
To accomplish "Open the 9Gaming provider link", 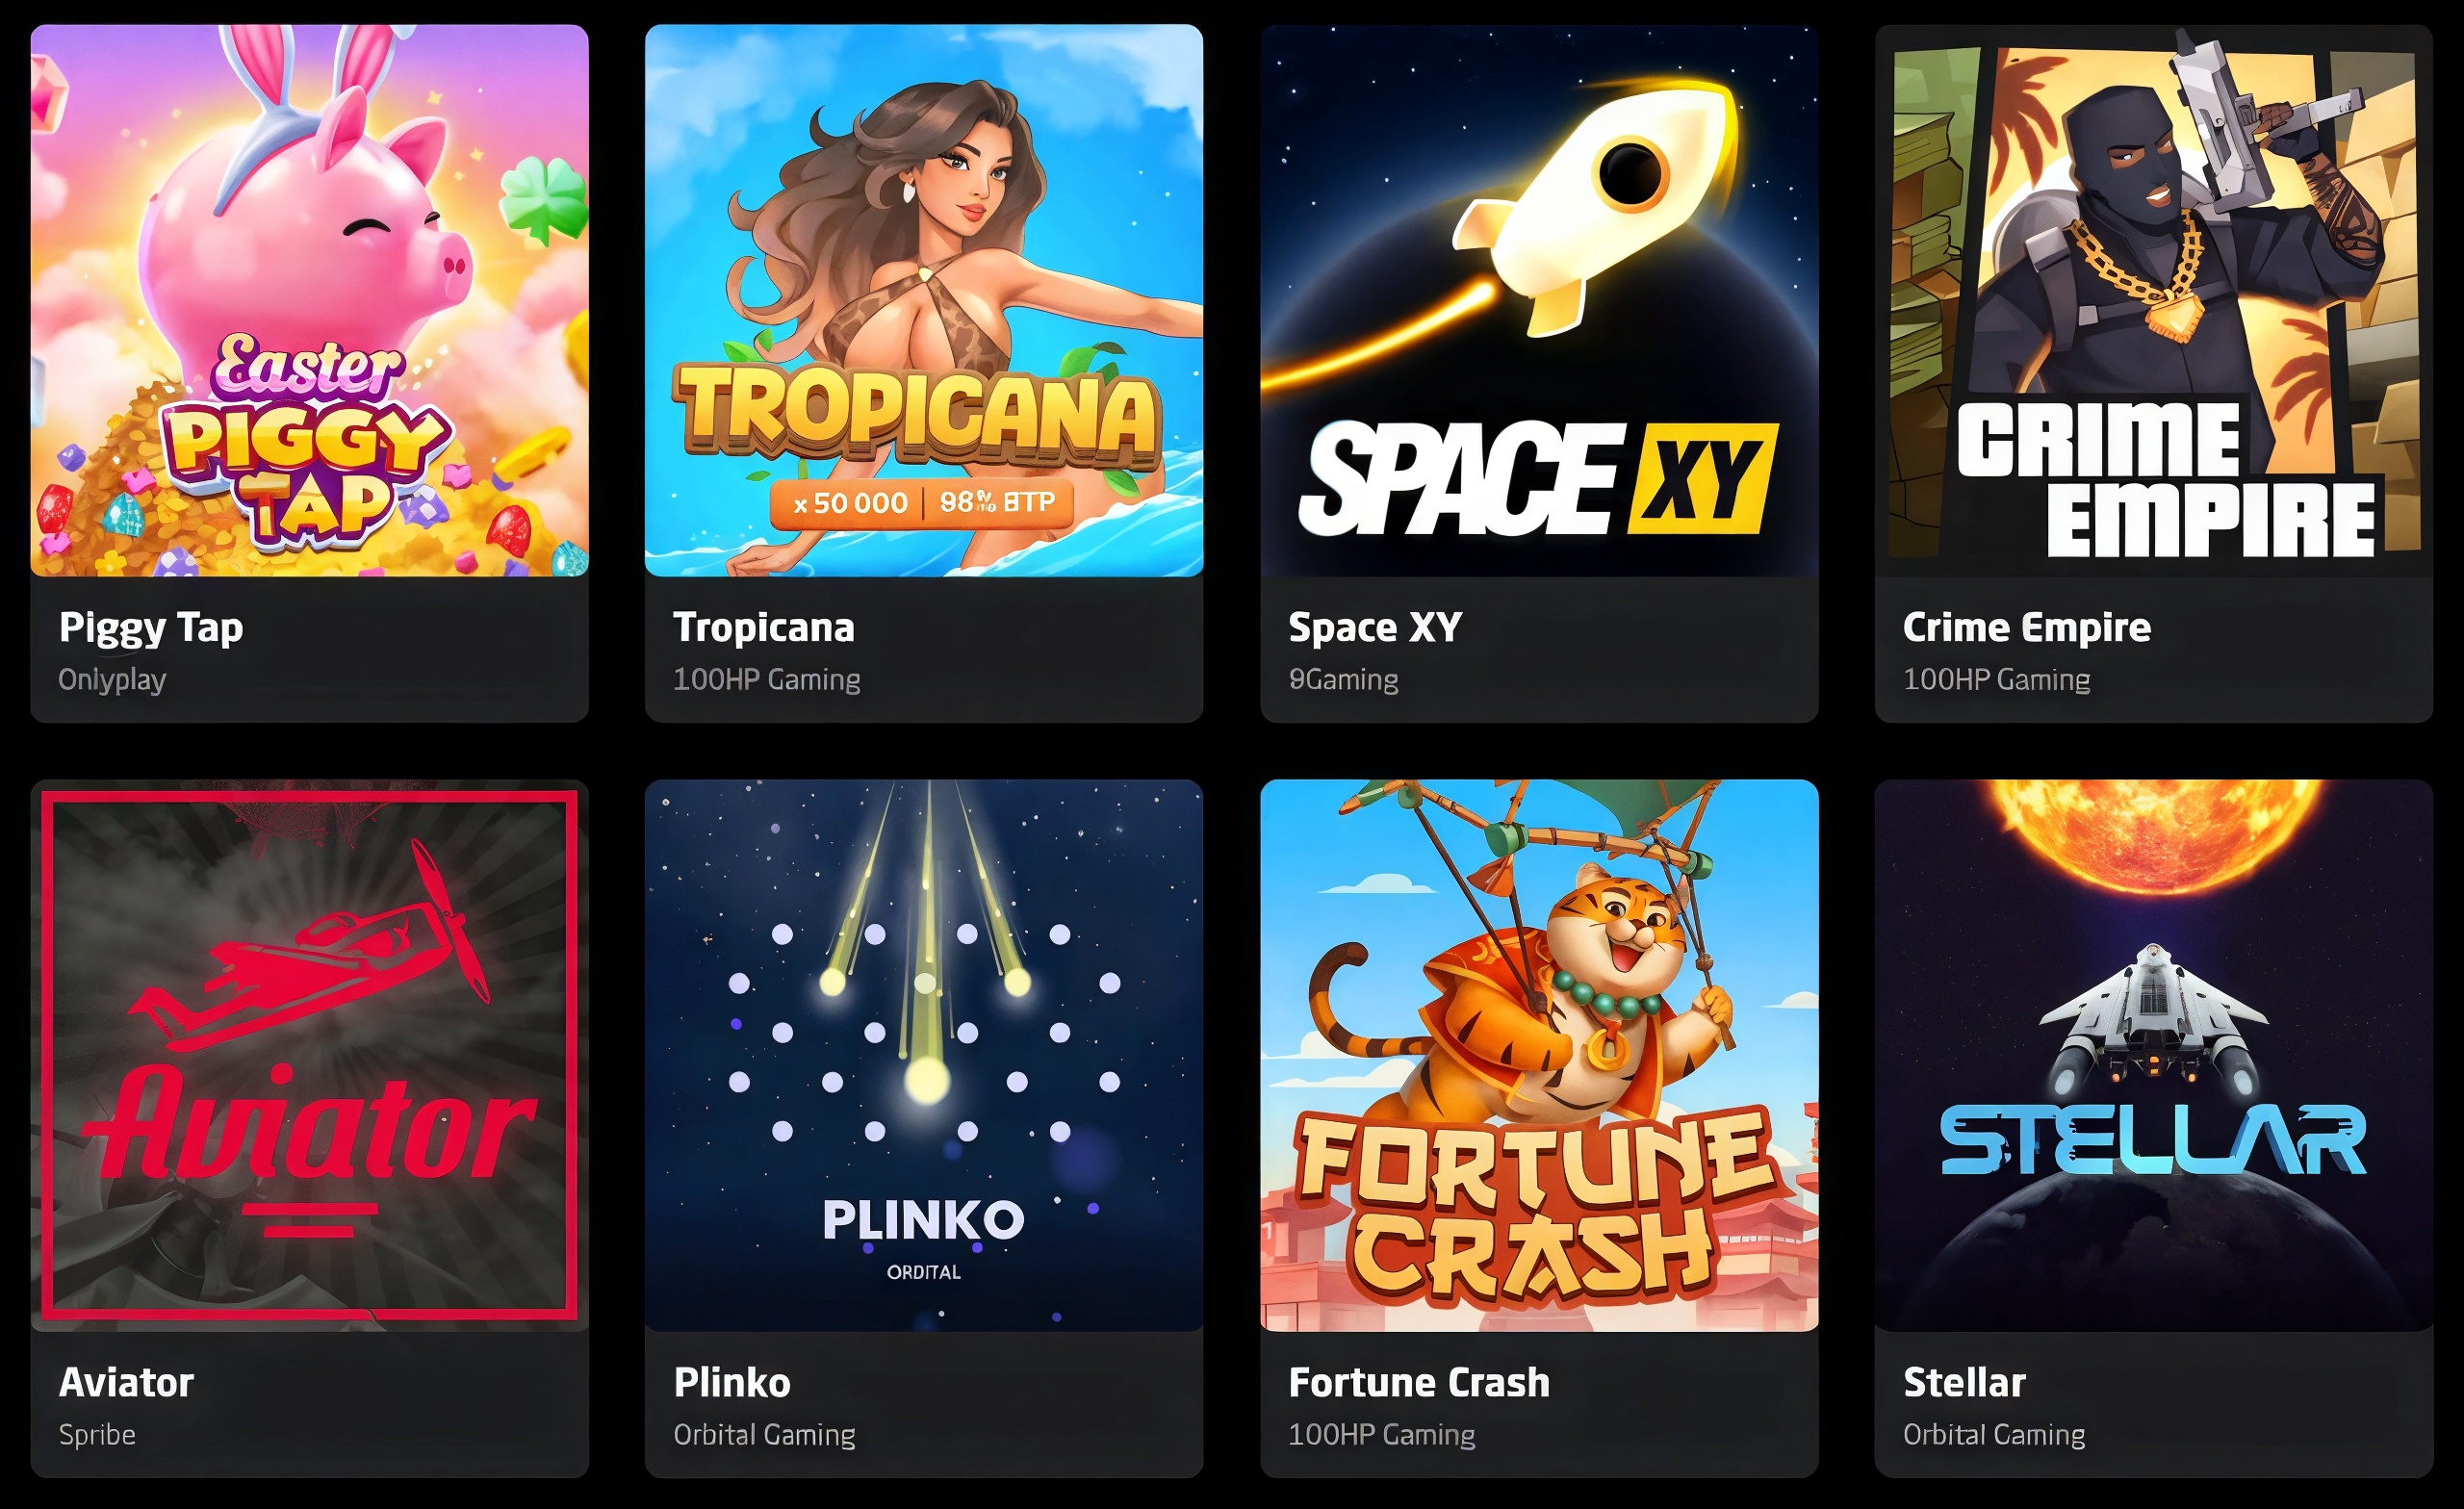I will click(1343, 680).
